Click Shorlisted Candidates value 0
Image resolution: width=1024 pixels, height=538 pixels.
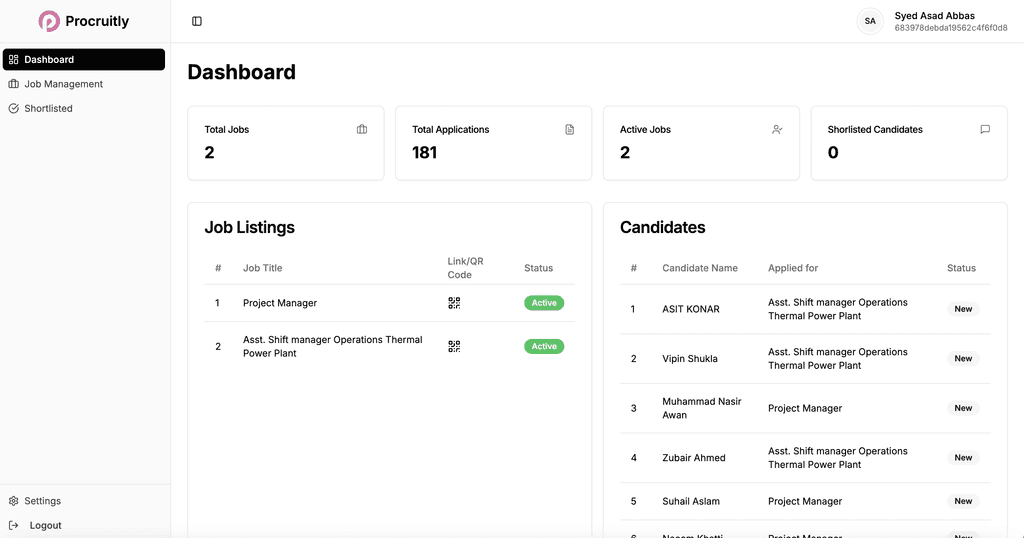(833, 152)
